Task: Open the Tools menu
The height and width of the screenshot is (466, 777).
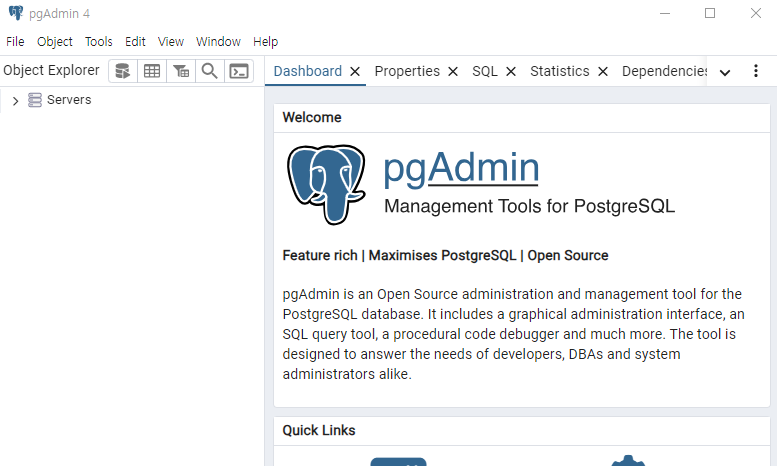Action: click(99, 42)
